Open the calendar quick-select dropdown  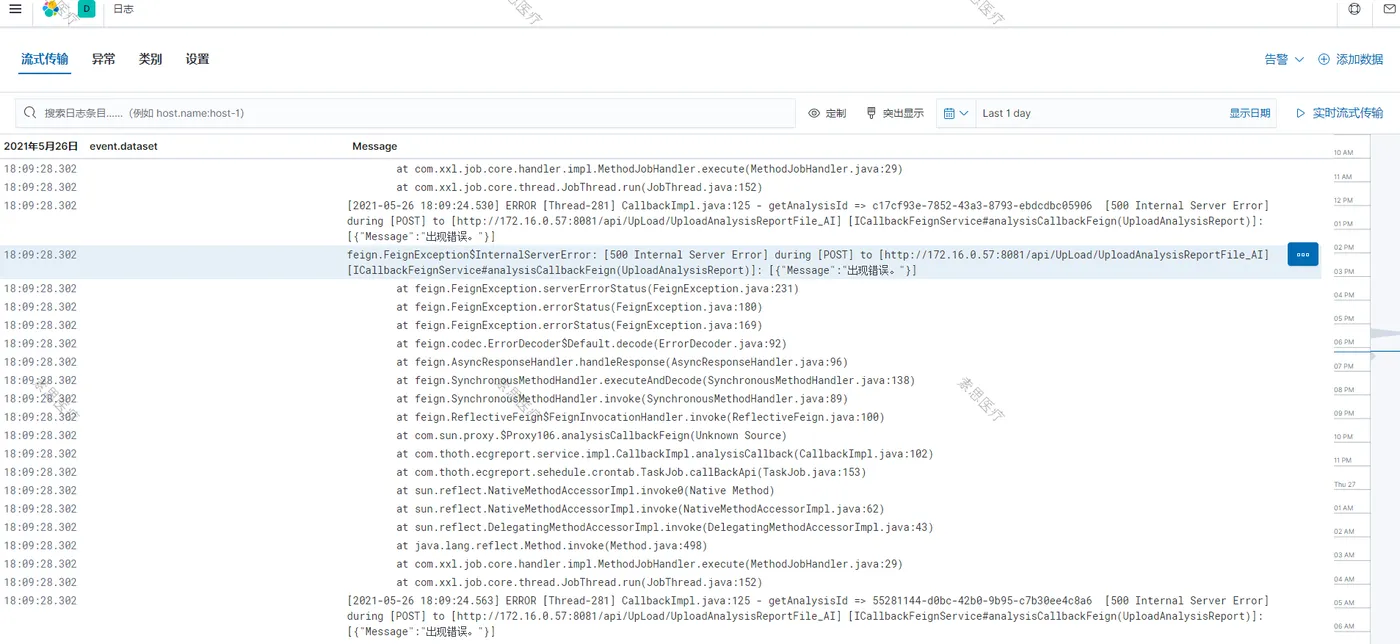(x=956, y=113)
